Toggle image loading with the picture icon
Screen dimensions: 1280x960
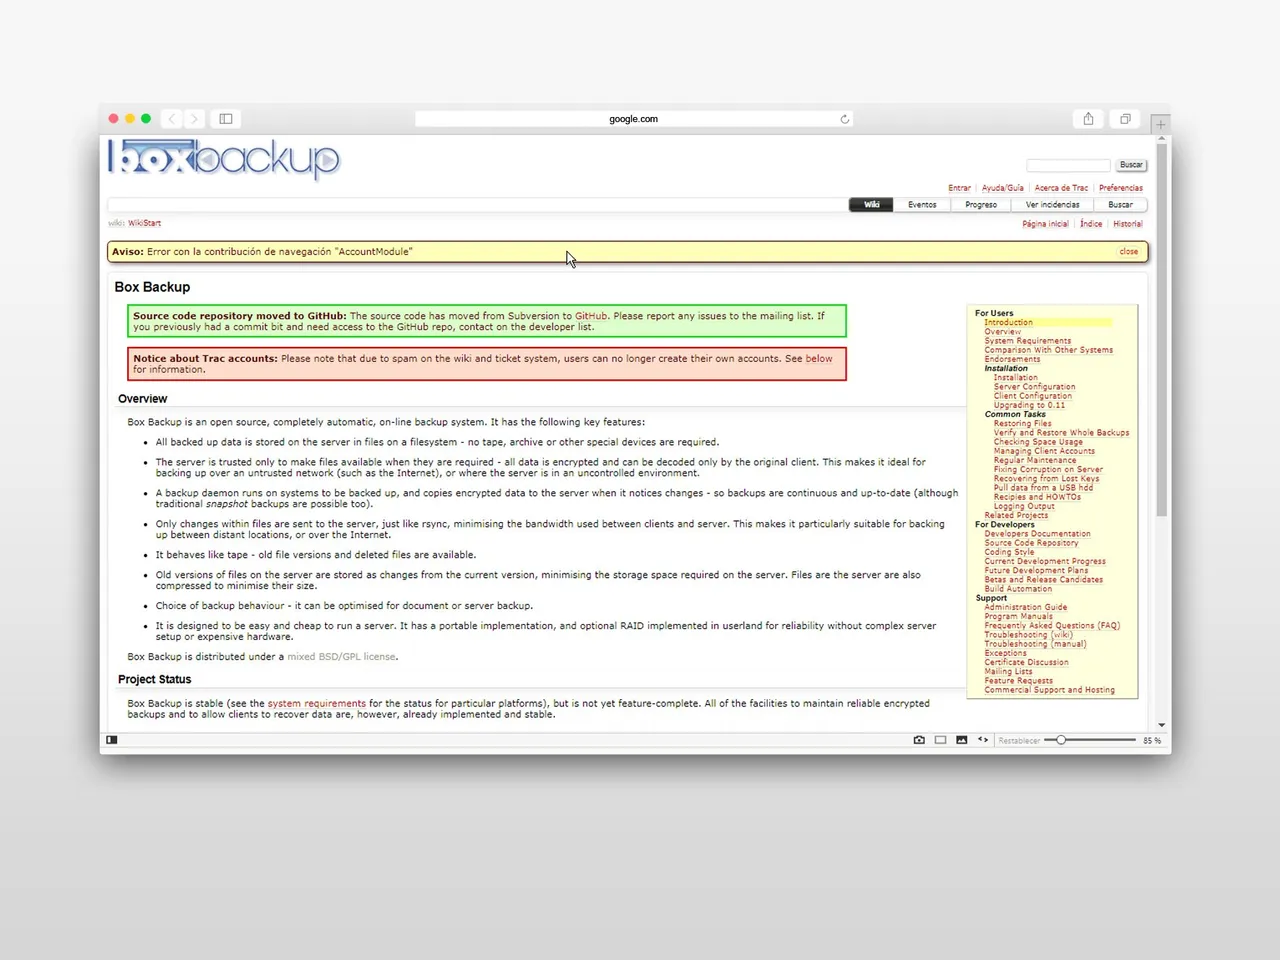pos(961,740)
